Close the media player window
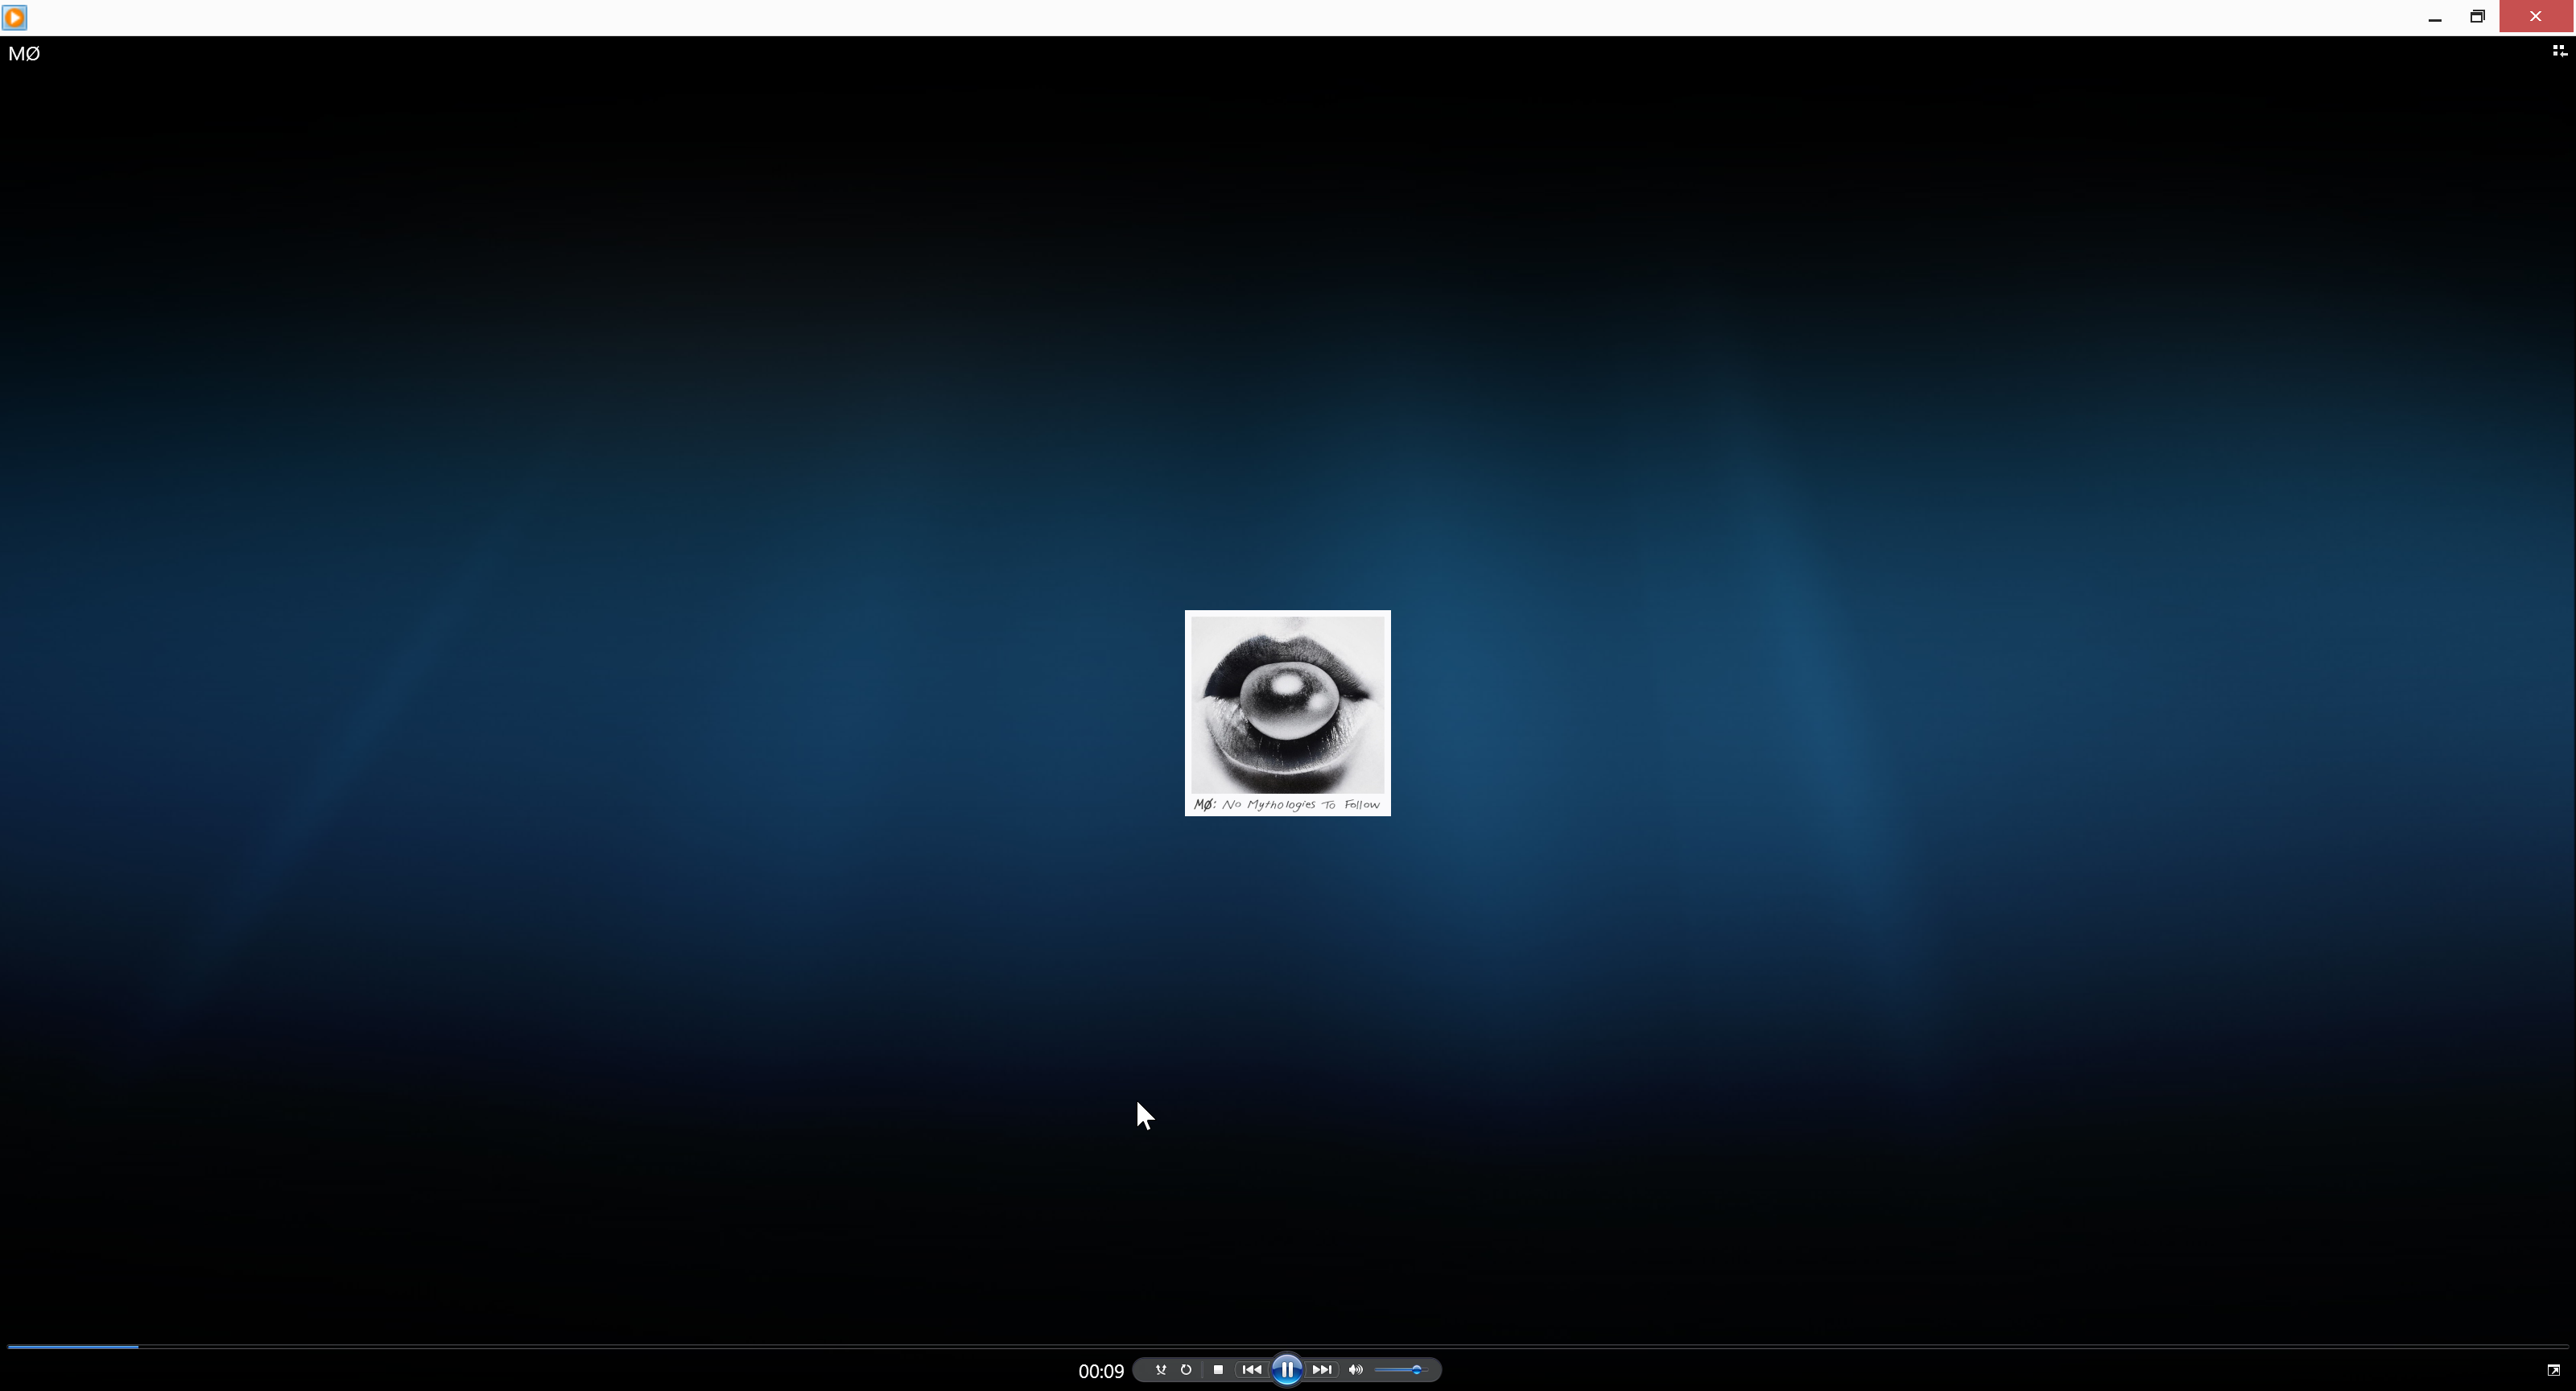This screenshot has width=2576, height=1391. pyautogui.click(x=2536, y=17)
